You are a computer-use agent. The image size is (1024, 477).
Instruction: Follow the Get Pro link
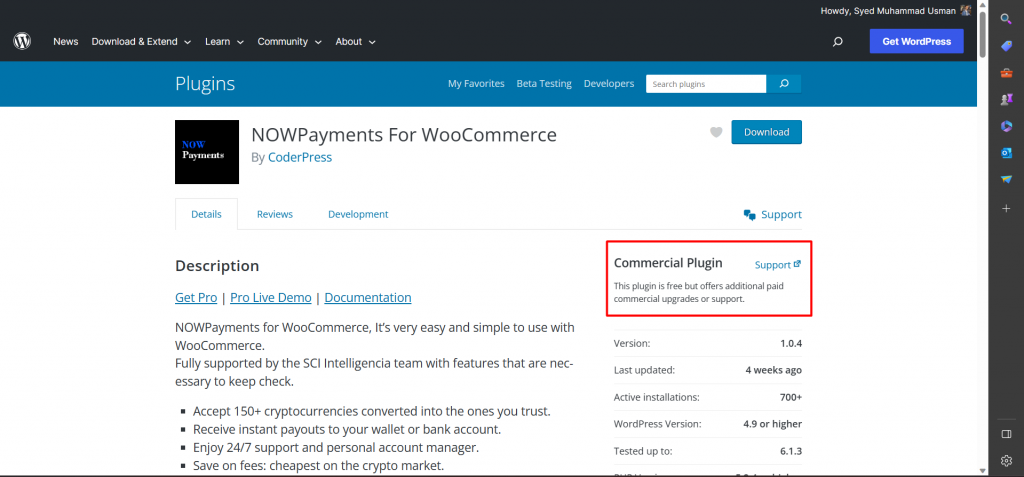point(196,297)
